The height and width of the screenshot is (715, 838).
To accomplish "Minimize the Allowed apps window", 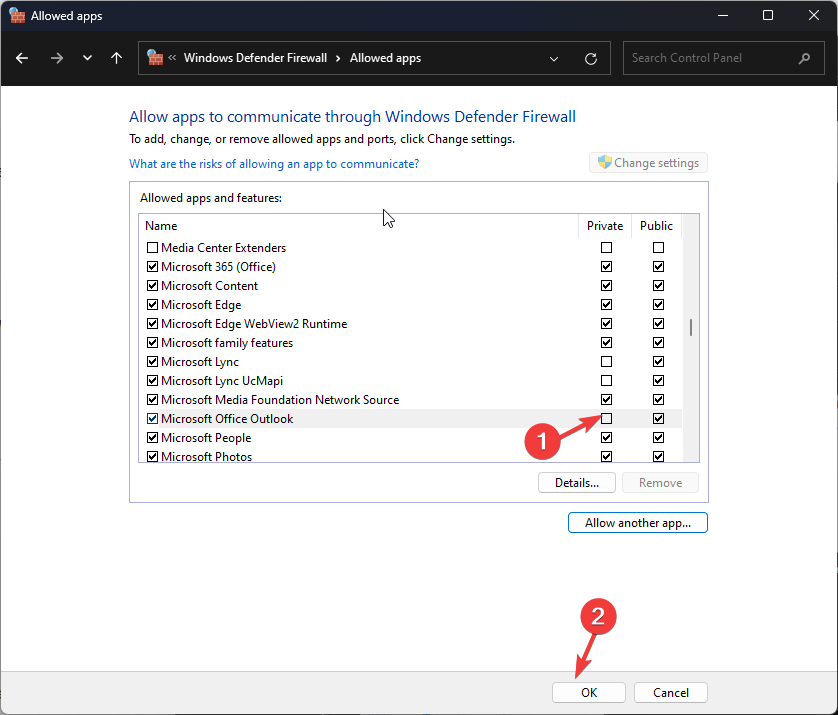I will (x=723, y=15).
